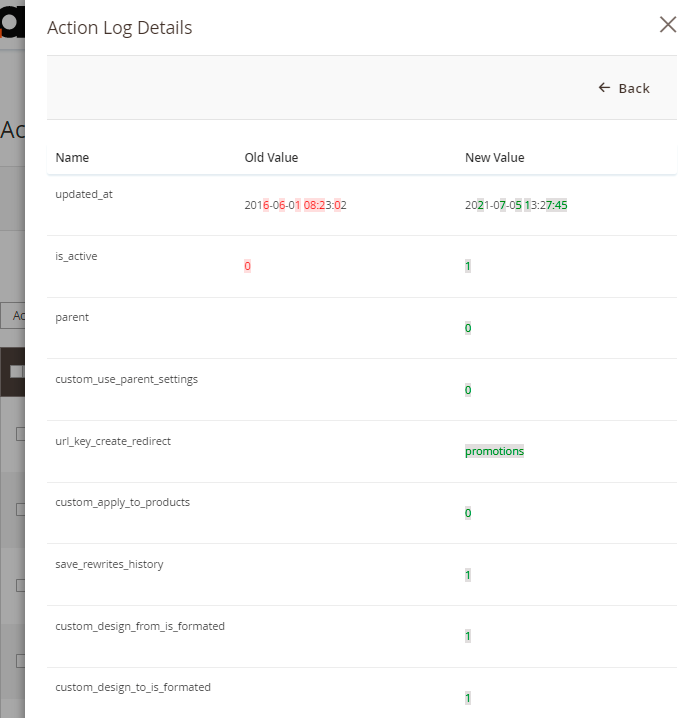Viewport: 685px width, 718px height.
Task: Click the new updated_at date value
Action: [x=516, y=205]
